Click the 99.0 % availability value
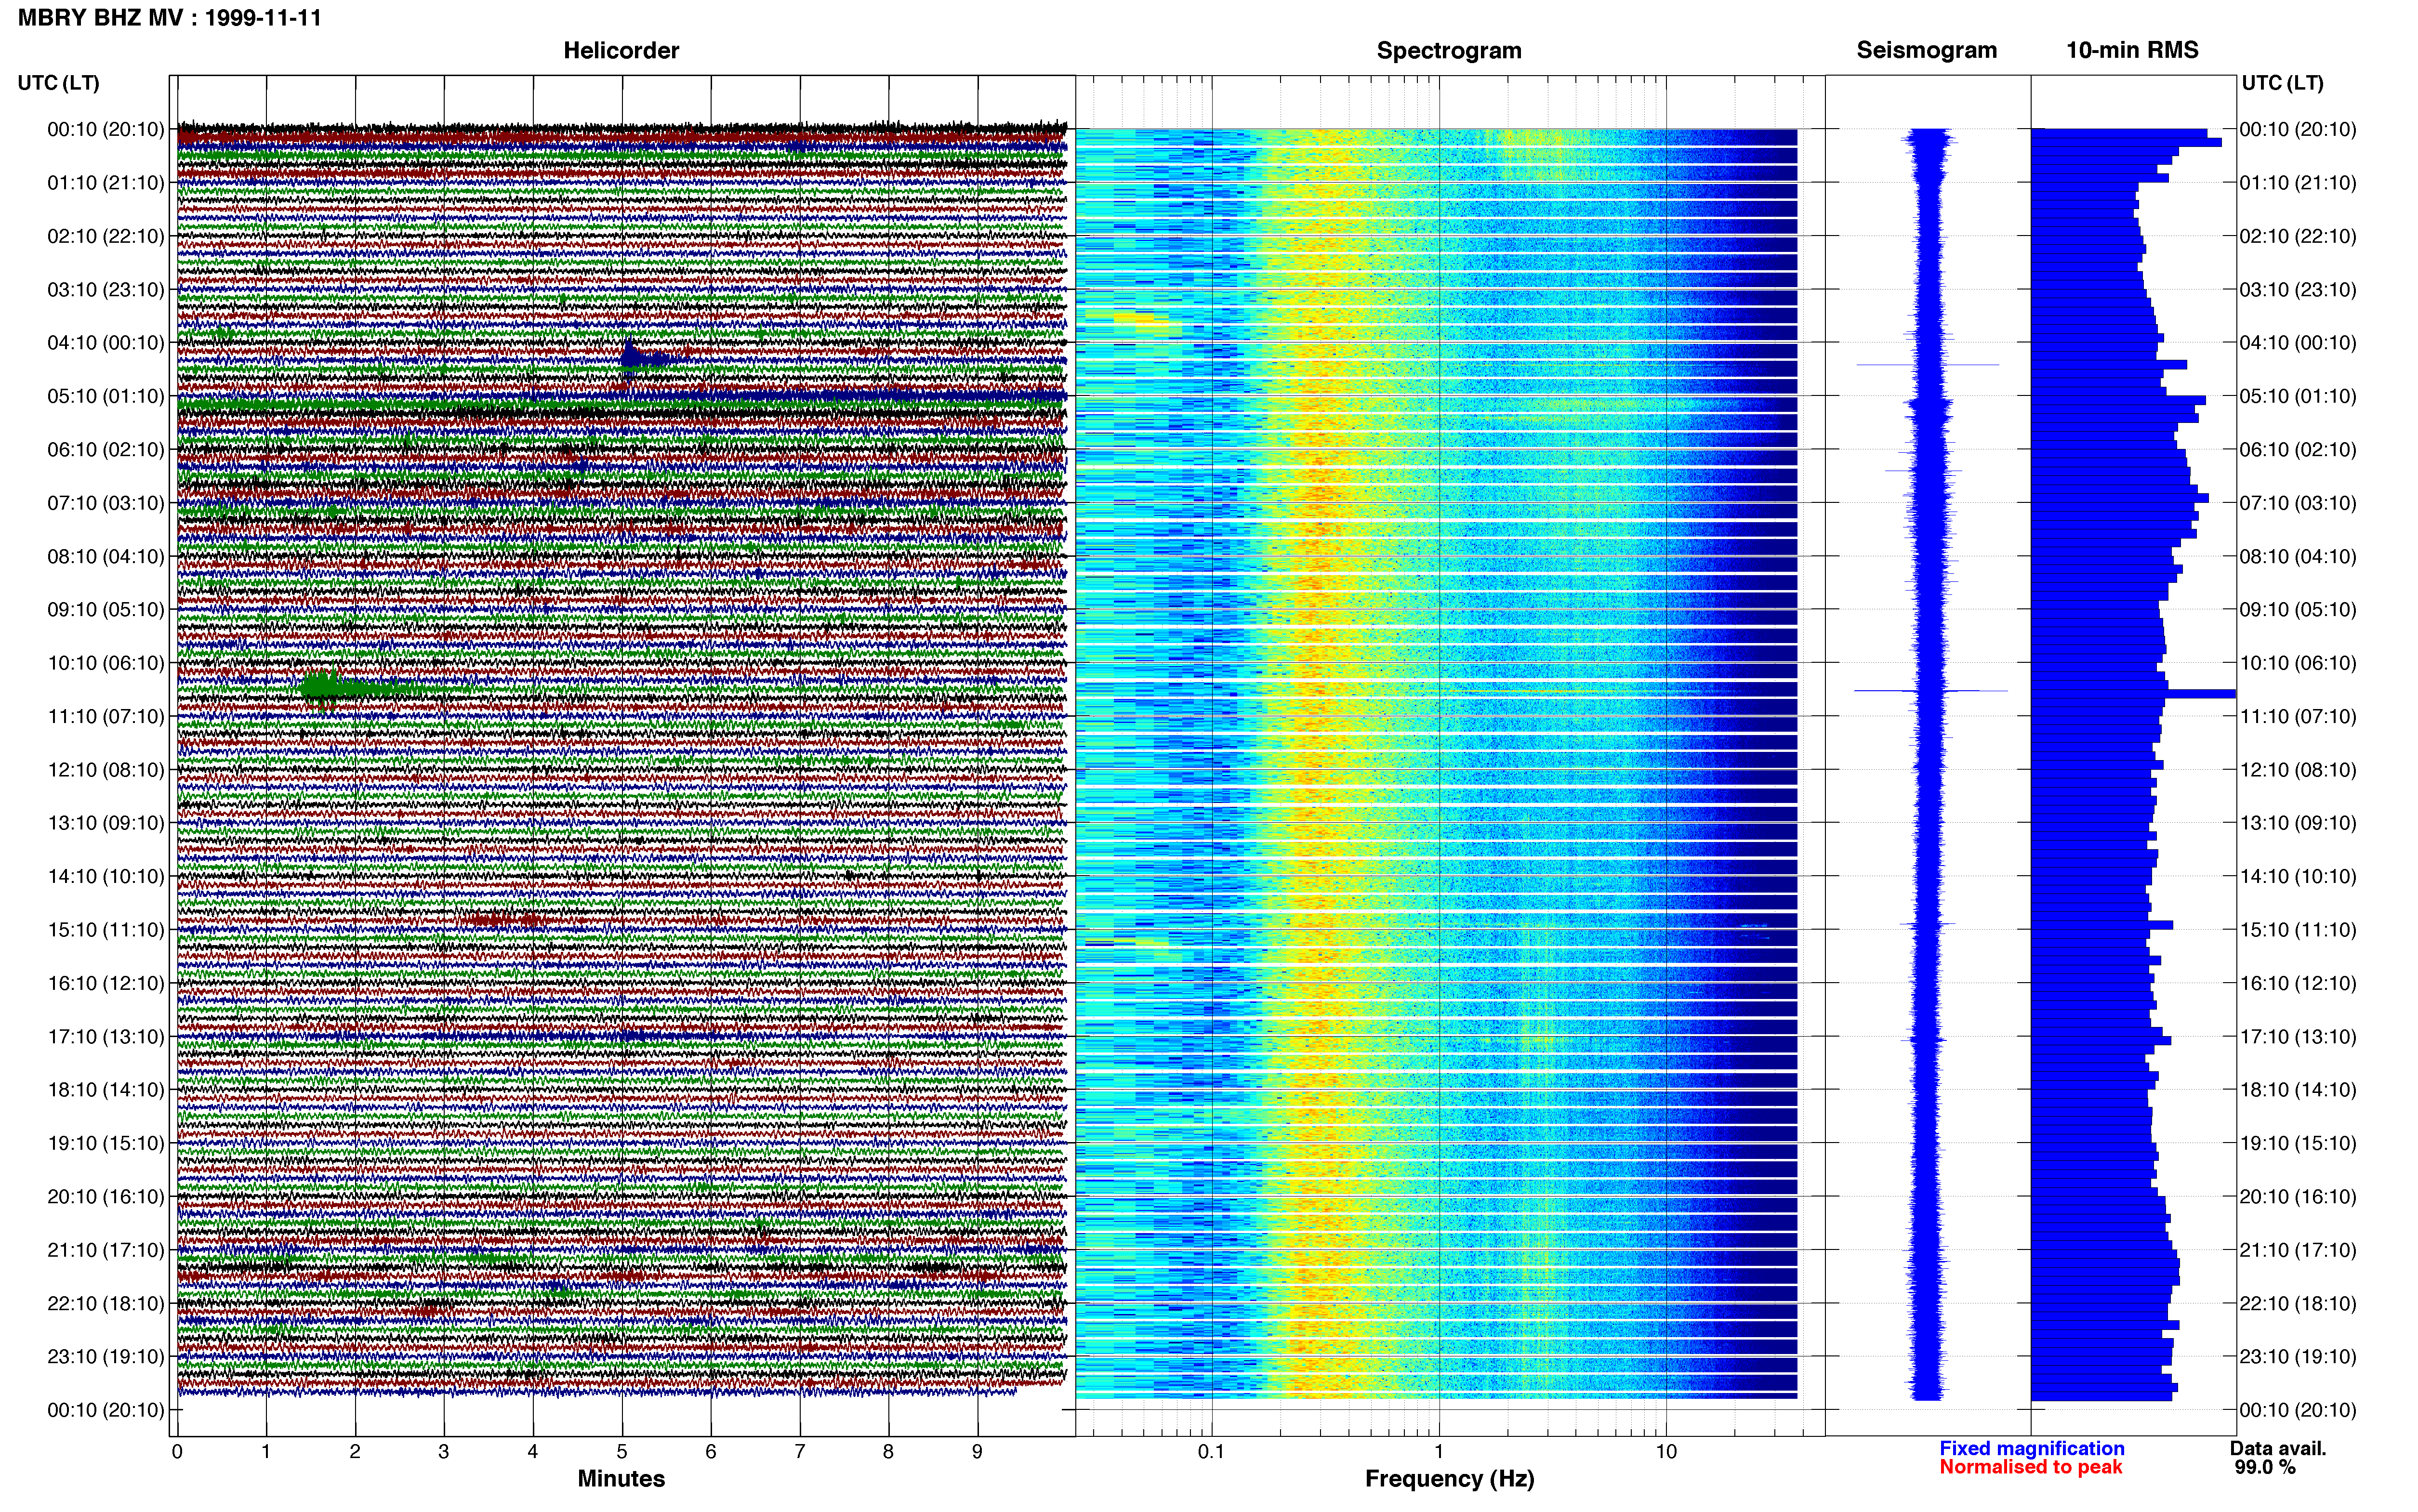This screenshot has width=2418, height=1512. [x=2265, y=1467]
